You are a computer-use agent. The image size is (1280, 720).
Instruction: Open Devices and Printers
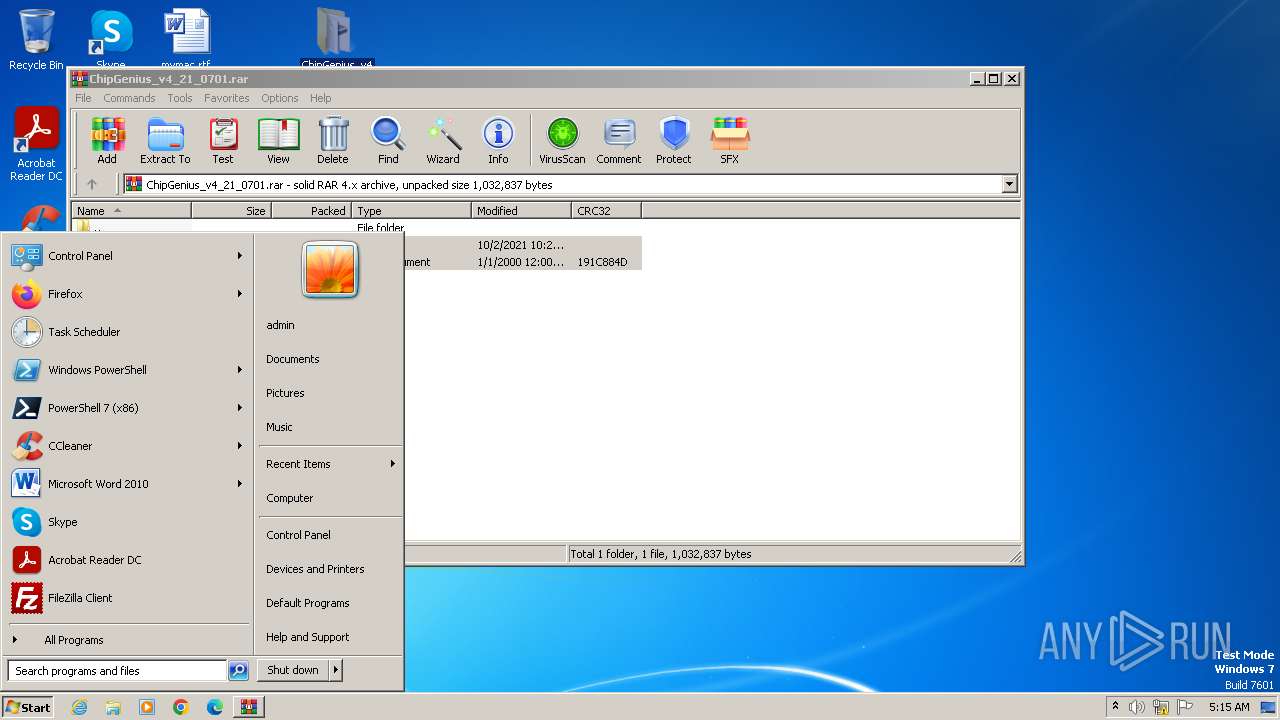point(315,569)
